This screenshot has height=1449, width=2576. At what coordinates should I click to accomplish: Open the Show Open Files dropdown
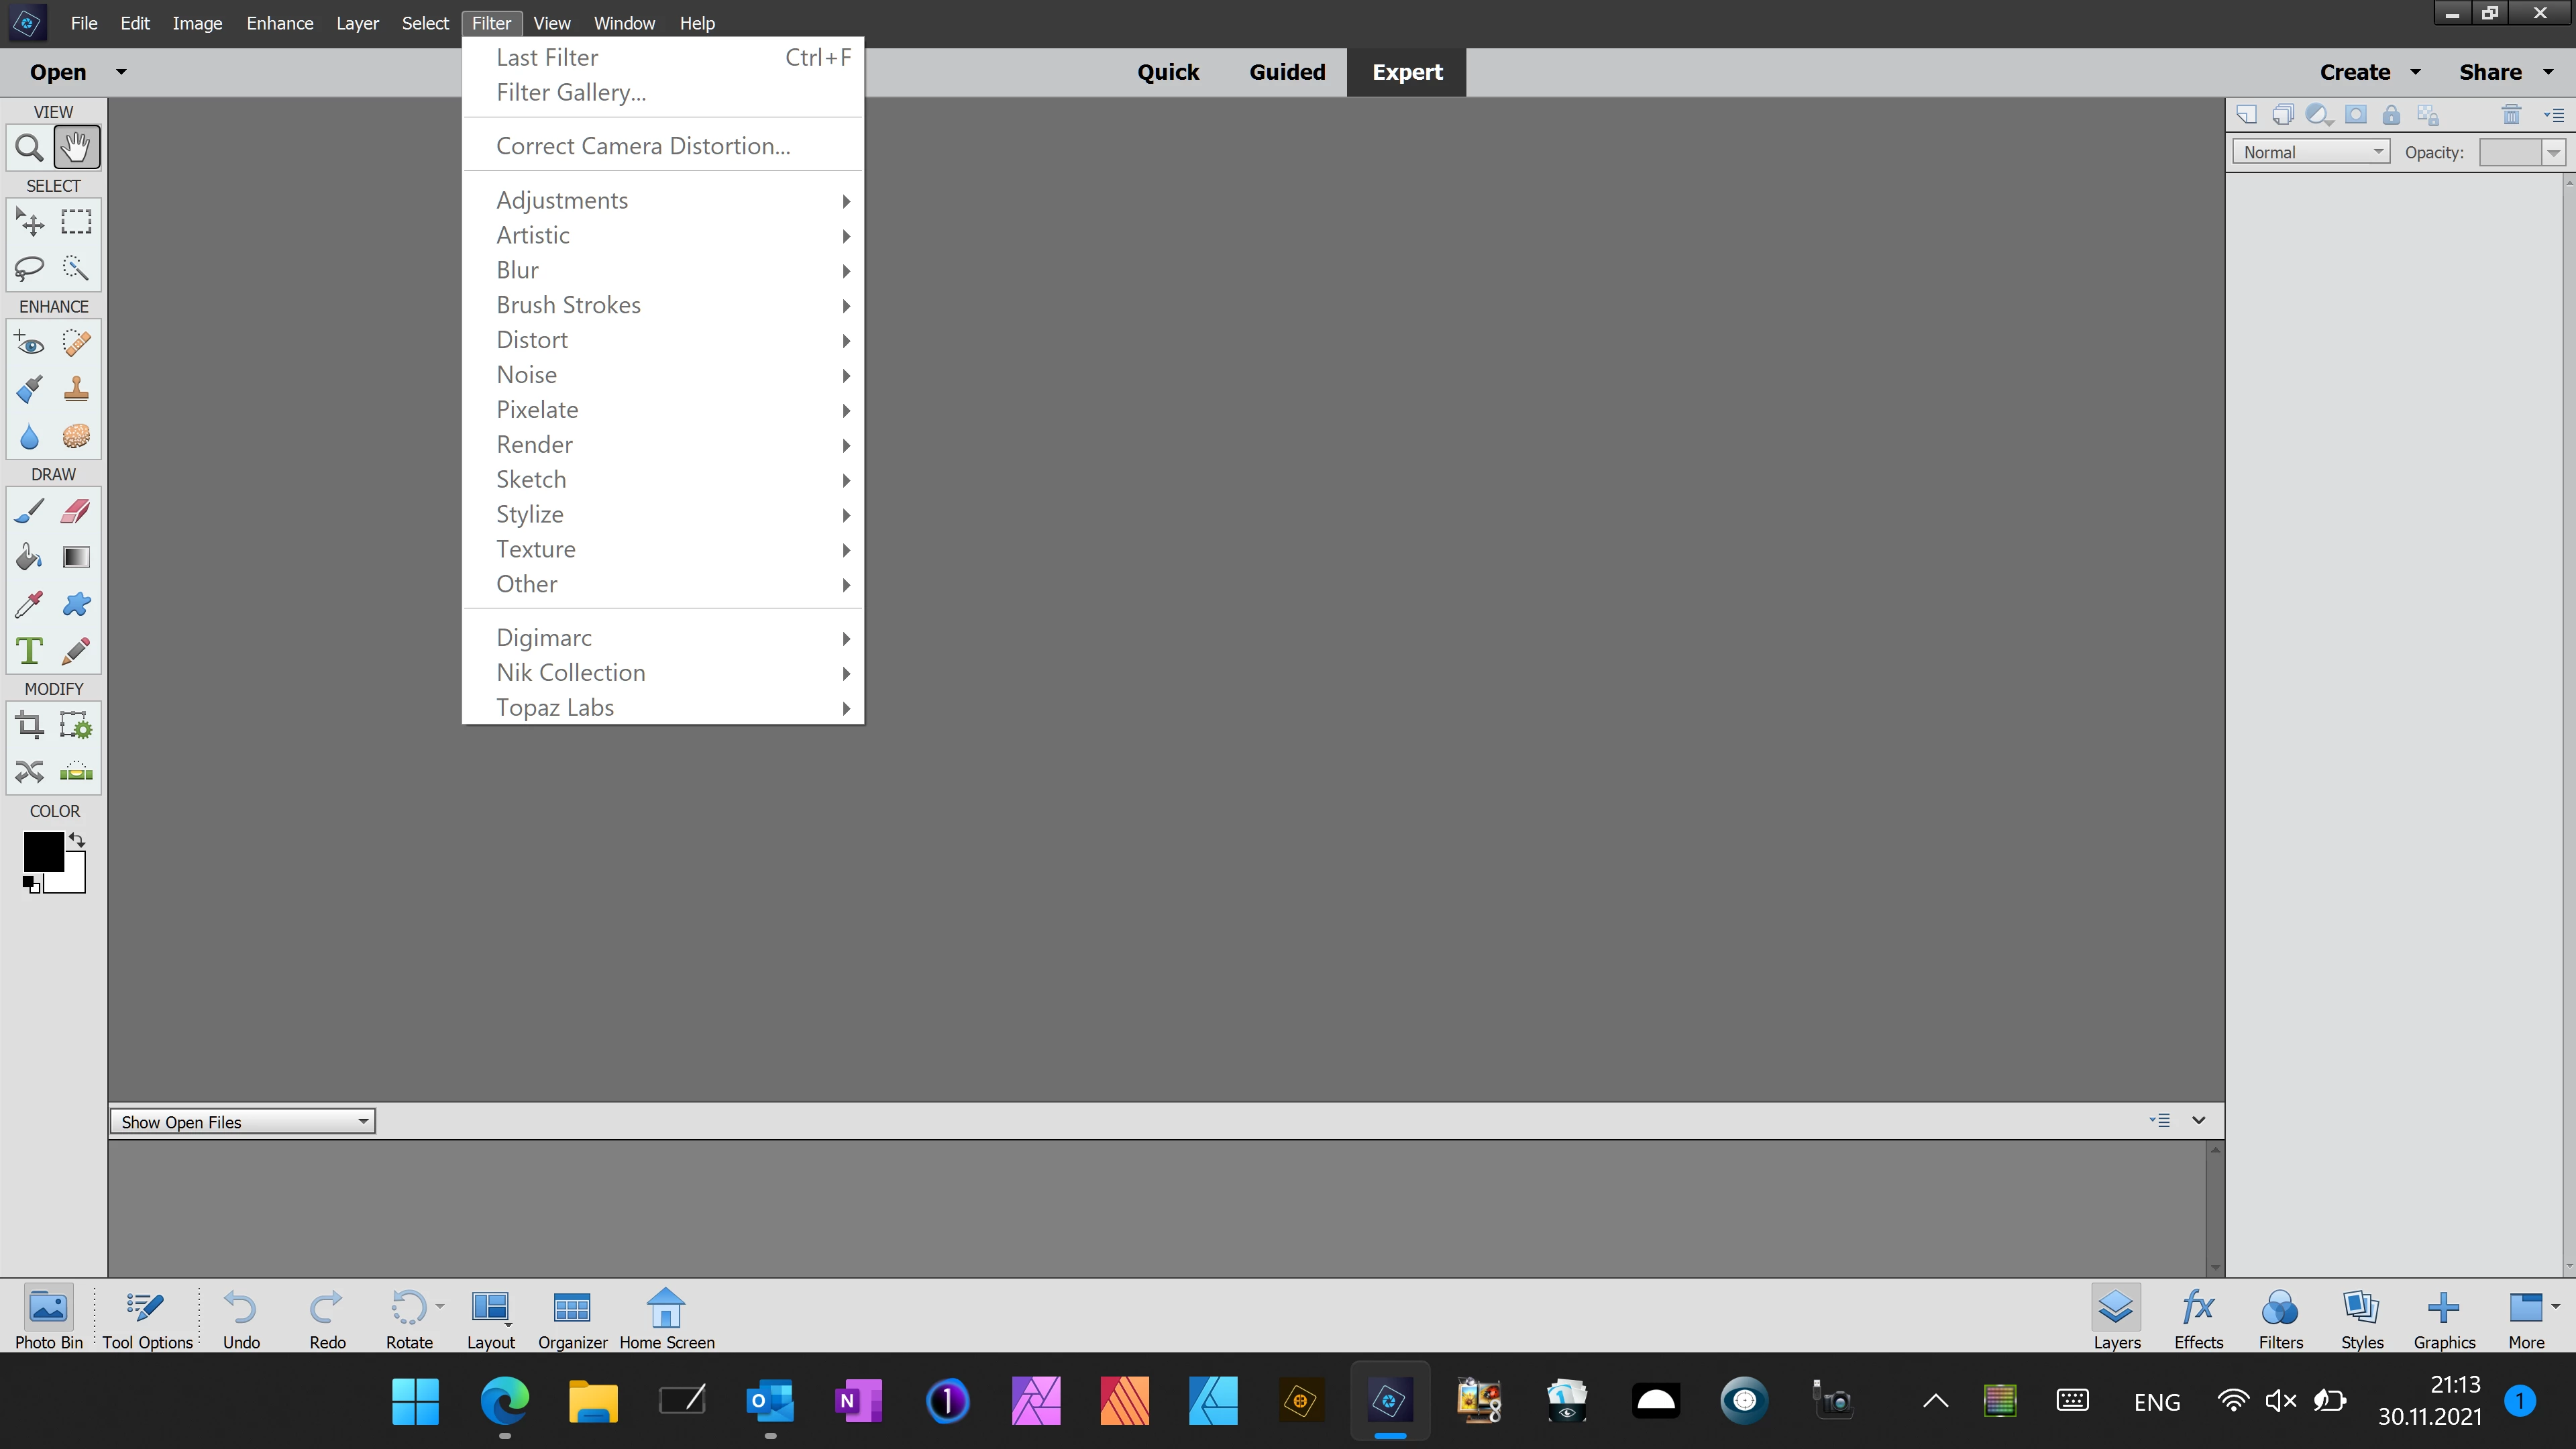(243, 1122)
